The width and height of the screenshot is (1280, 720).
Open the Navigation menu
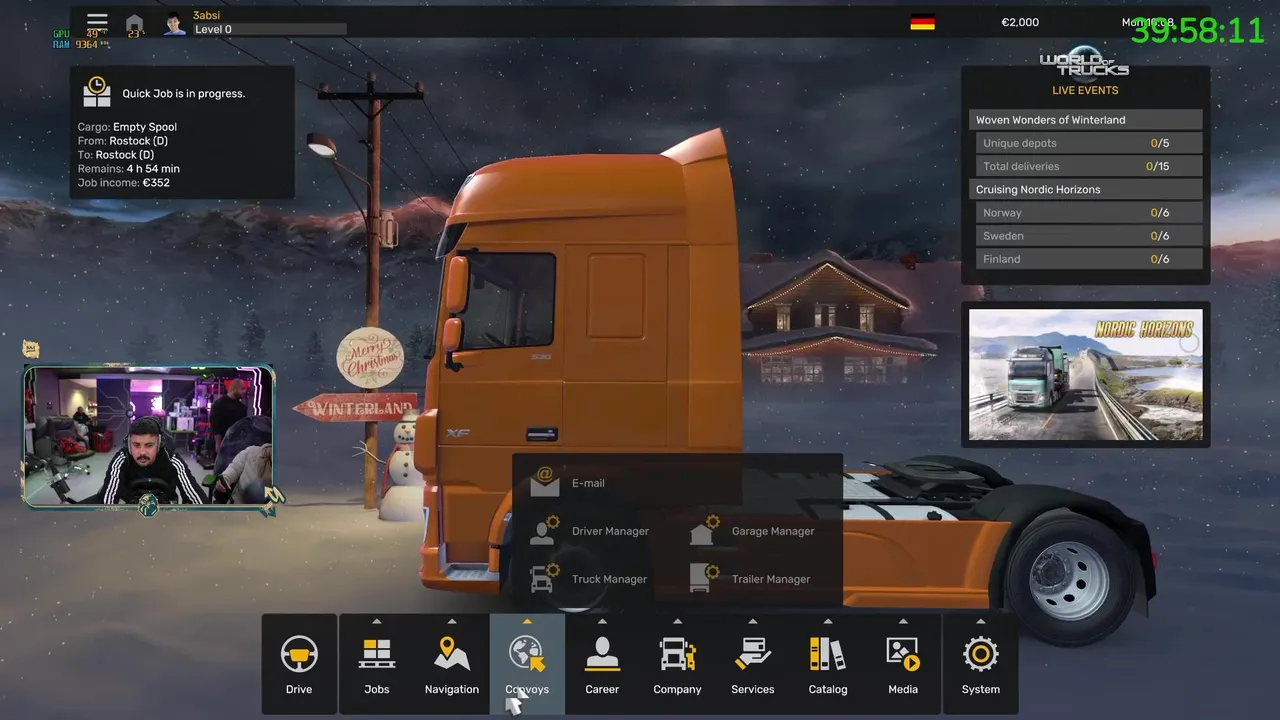(452, 664)
